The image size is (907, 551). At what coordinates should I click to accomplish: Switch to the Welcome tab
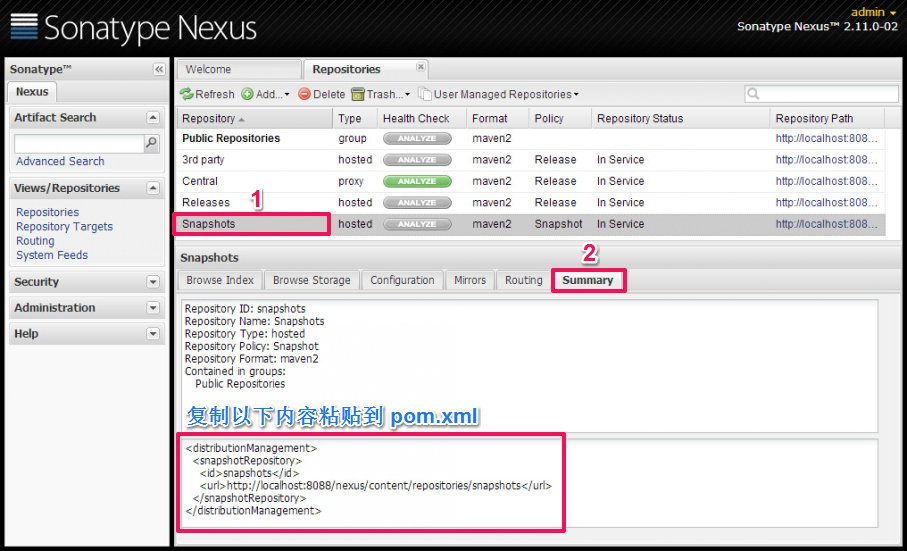tap(238, 69)
